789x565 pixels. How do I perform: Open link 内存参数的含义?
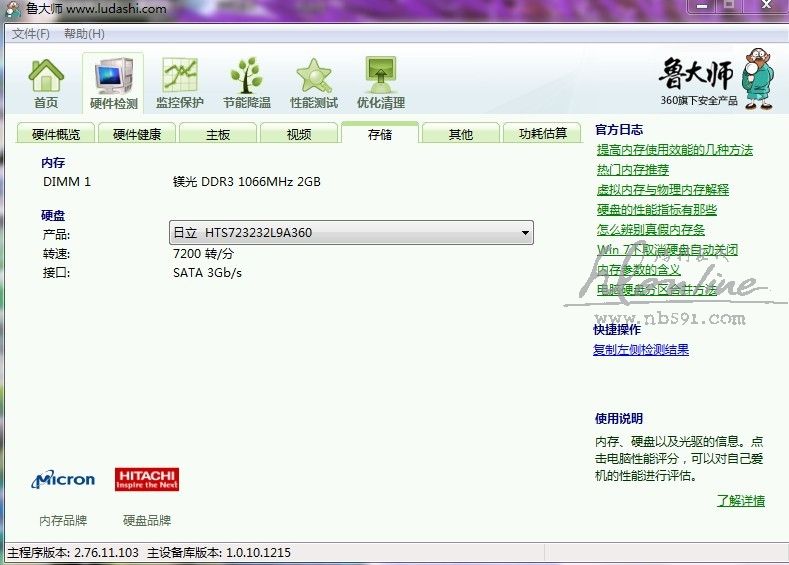[x=639, y=270]
